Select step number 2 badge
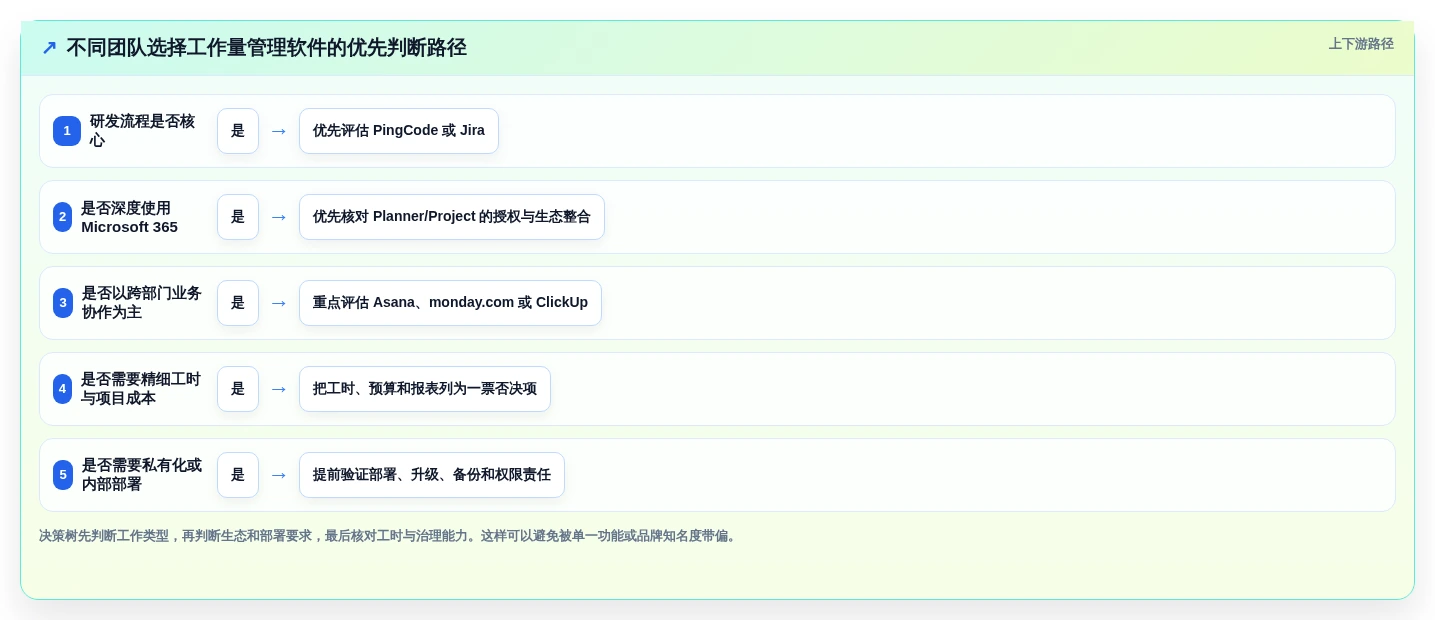 pyautogui.click(x=63, y=217)
